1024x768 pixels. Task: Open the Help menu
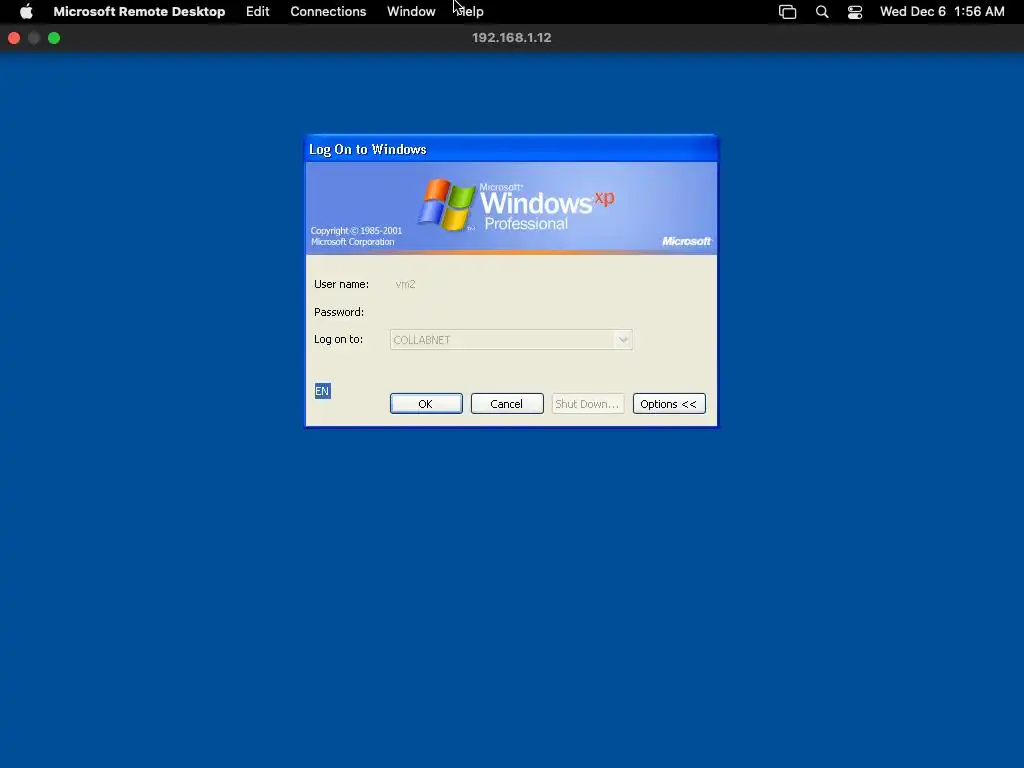click(470, 12)
